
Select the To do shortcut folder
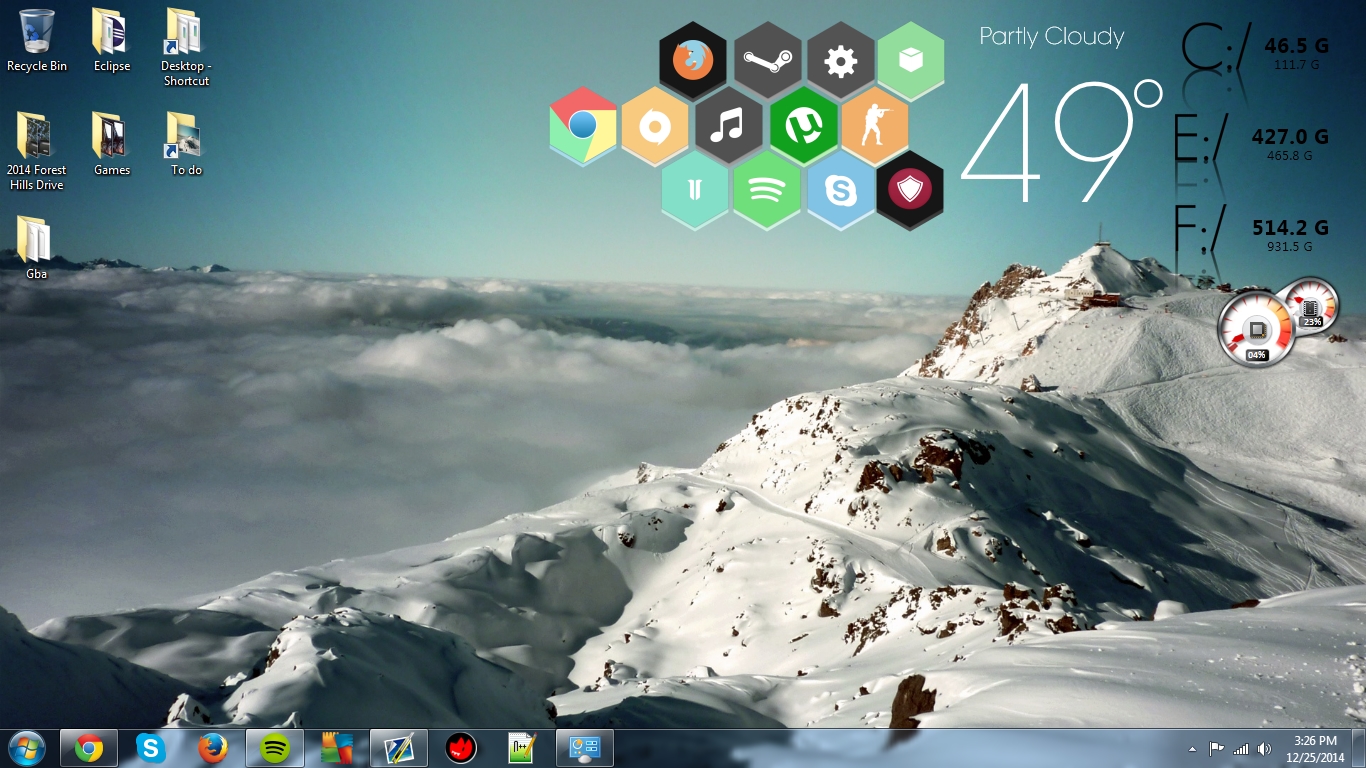pos(186,145)
